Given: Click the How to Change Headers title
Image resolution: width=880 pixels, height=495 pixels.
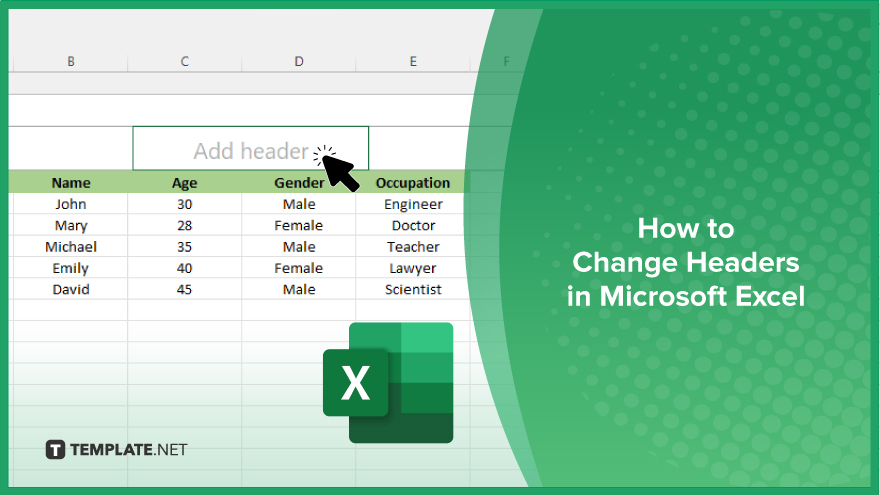Looking at the screenshot, I should pyautogui.click(x=686, y=263).
